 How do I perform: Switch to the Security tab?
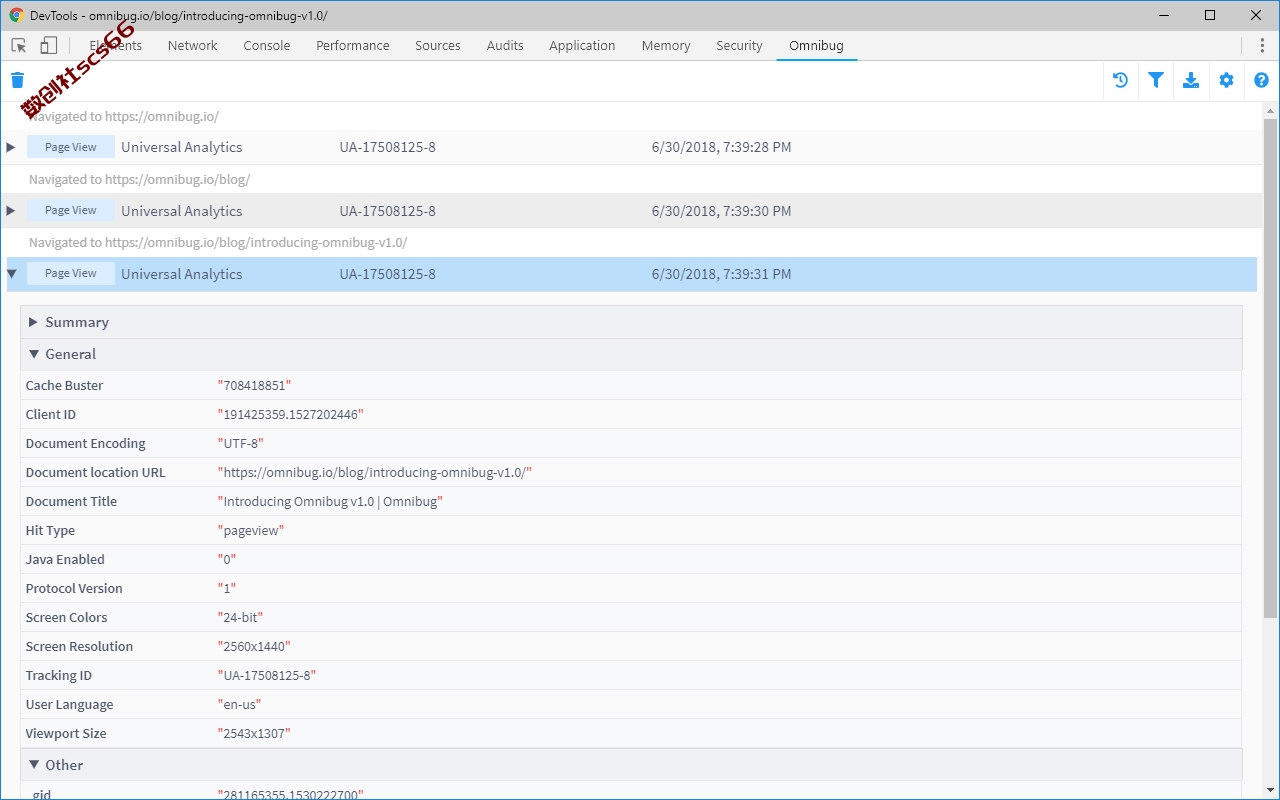coord(739,45)
